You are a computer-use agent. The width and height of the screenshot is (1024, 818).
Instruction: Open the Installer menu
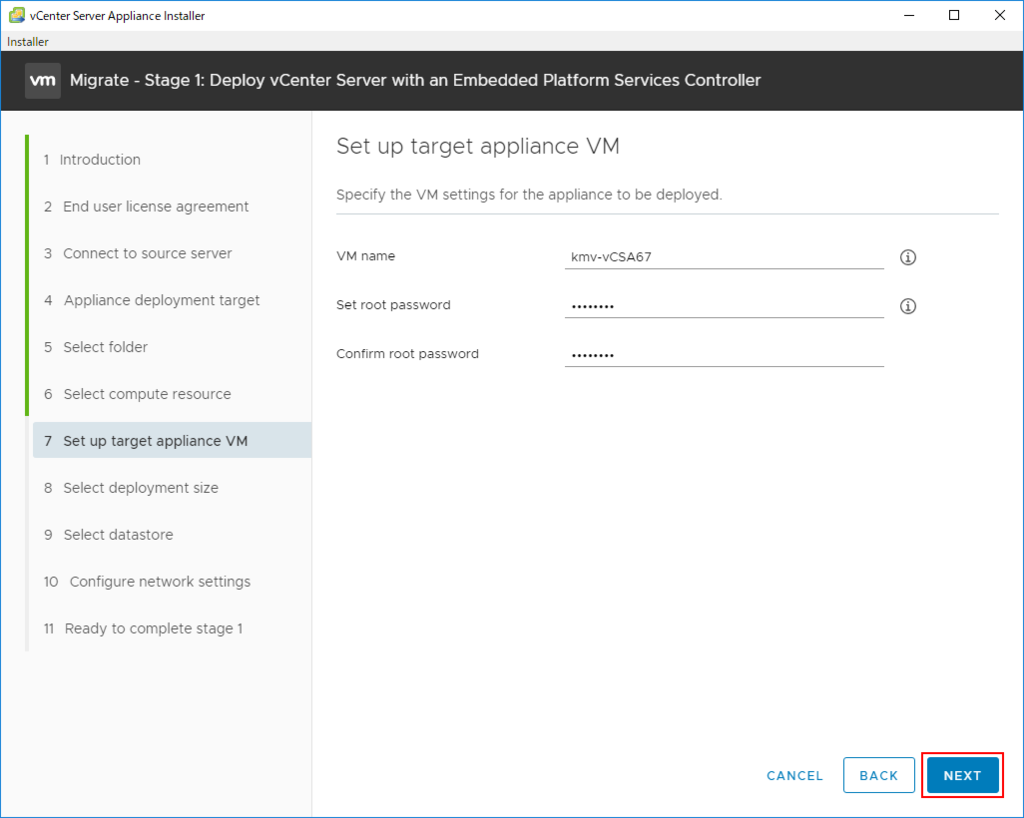click(28, 42)
